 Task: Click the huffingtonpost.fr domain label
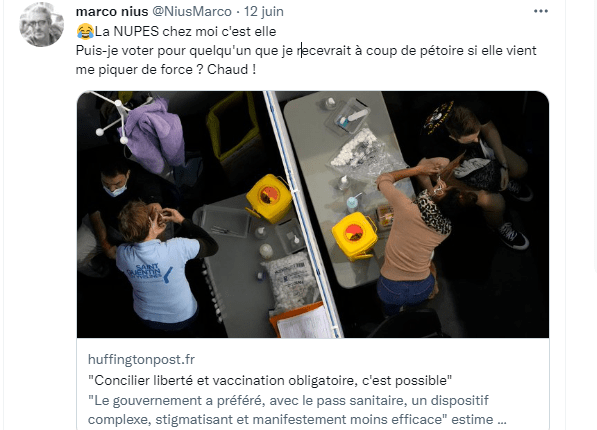(141, 359)
